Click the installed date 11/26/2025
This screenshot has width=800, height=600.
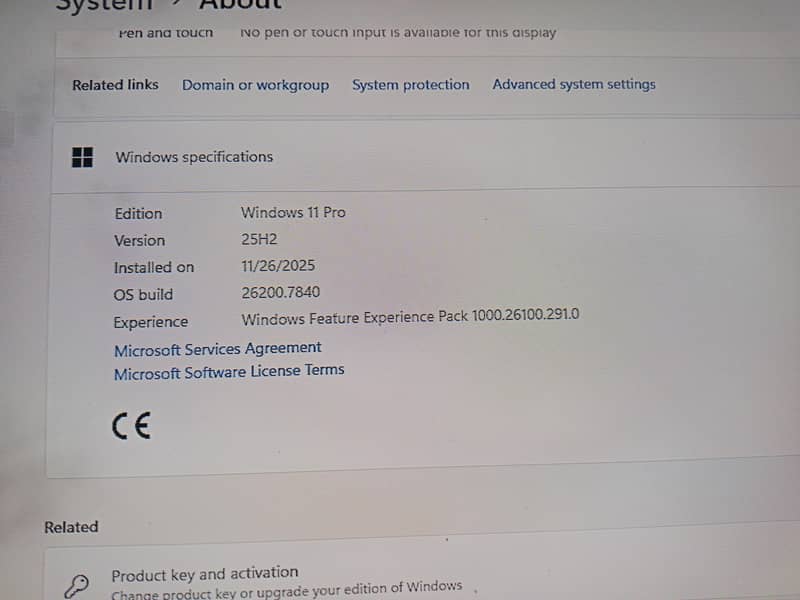[x=280, y=267]
